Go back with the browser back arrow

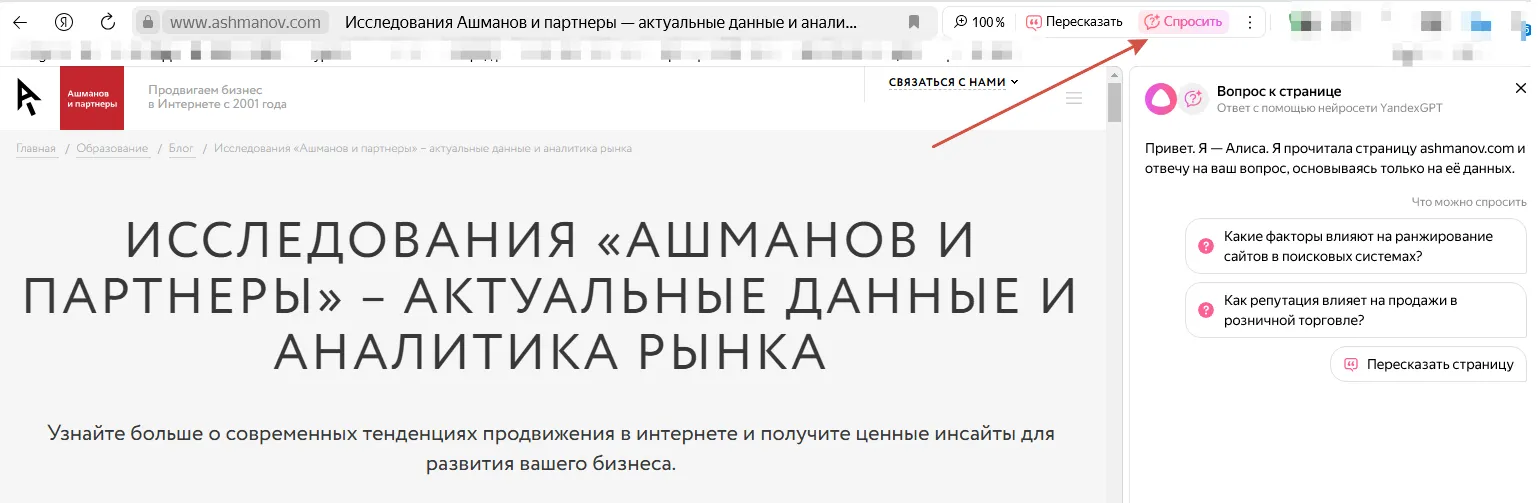tap(19, 22)
